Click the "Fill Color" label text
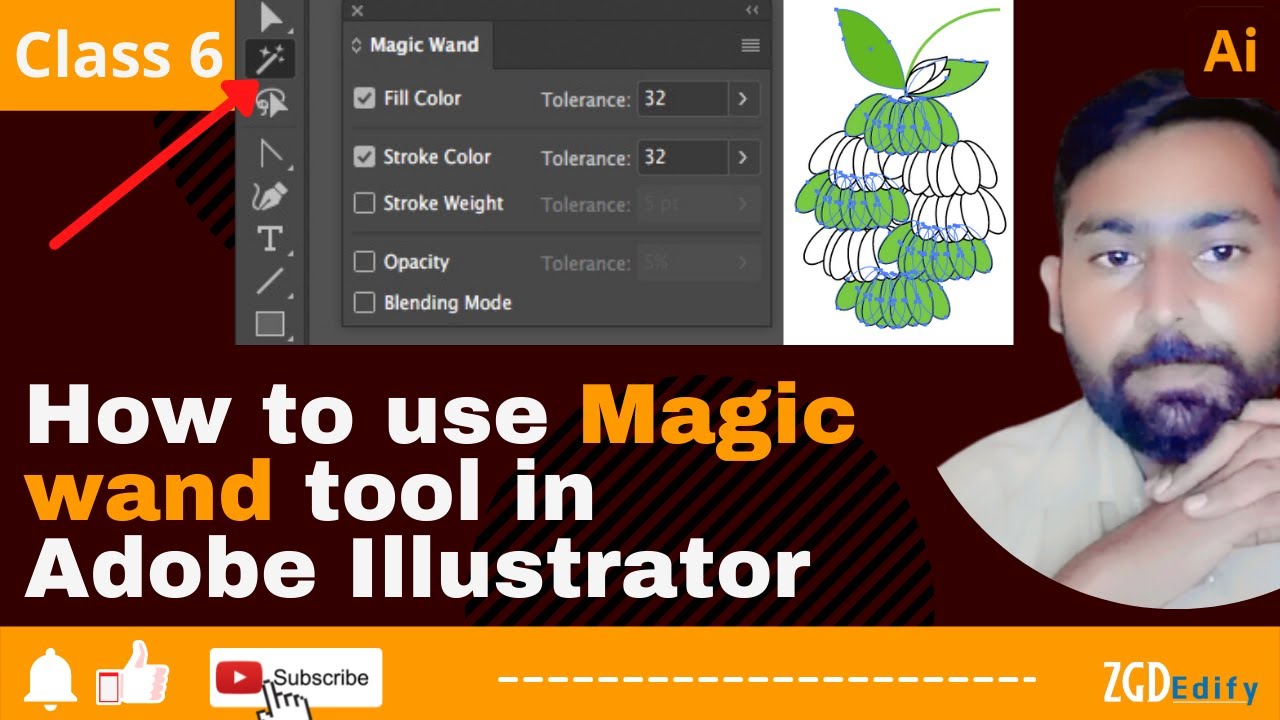Viewport: 1280px width, 720px height. (x=422, y=98)
